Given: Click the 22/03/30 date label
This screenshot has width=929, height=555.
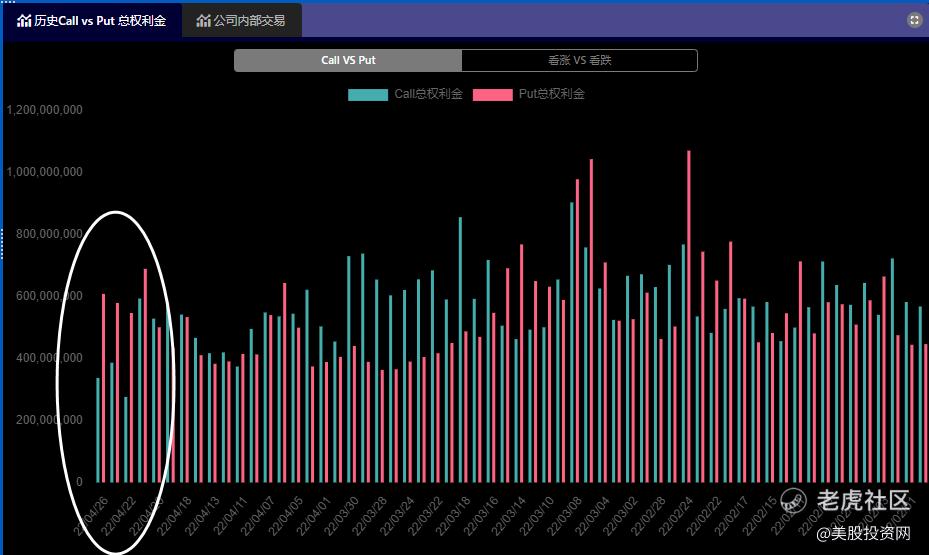Looking at the screenshot, I should click(x=341, y=516).
